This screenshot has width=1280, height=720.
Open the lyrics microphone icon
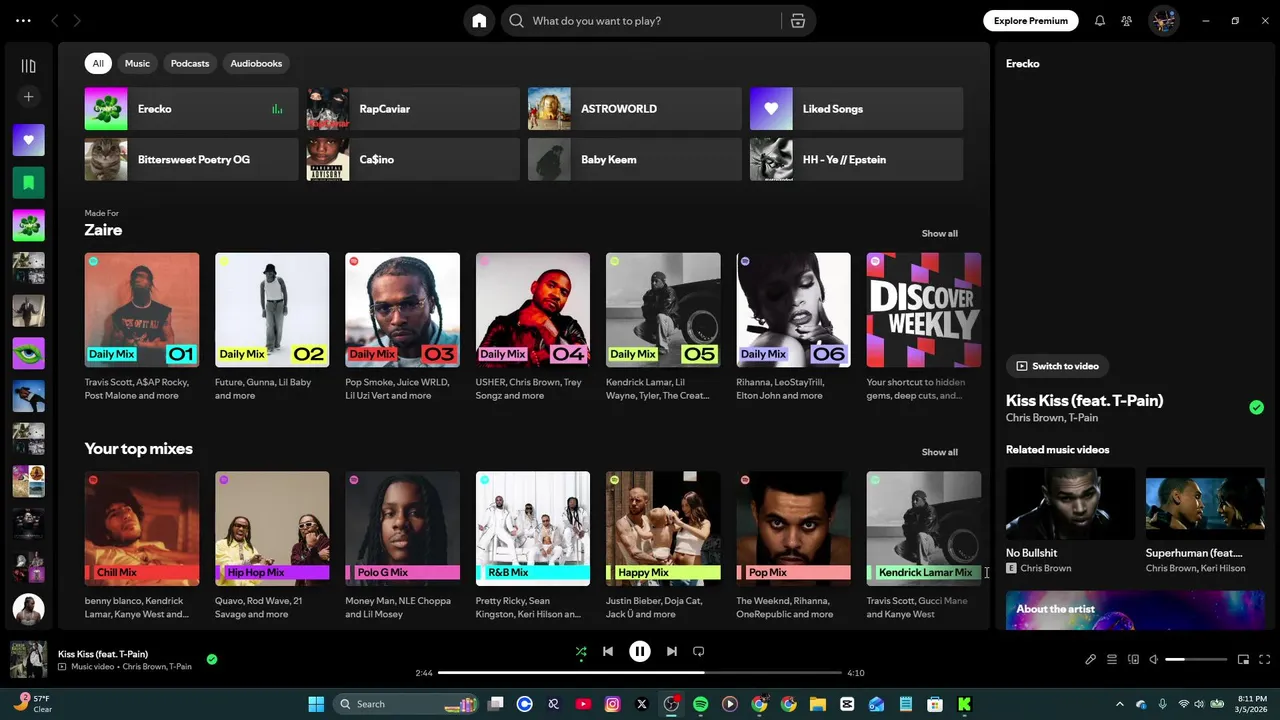point(1091,659)
